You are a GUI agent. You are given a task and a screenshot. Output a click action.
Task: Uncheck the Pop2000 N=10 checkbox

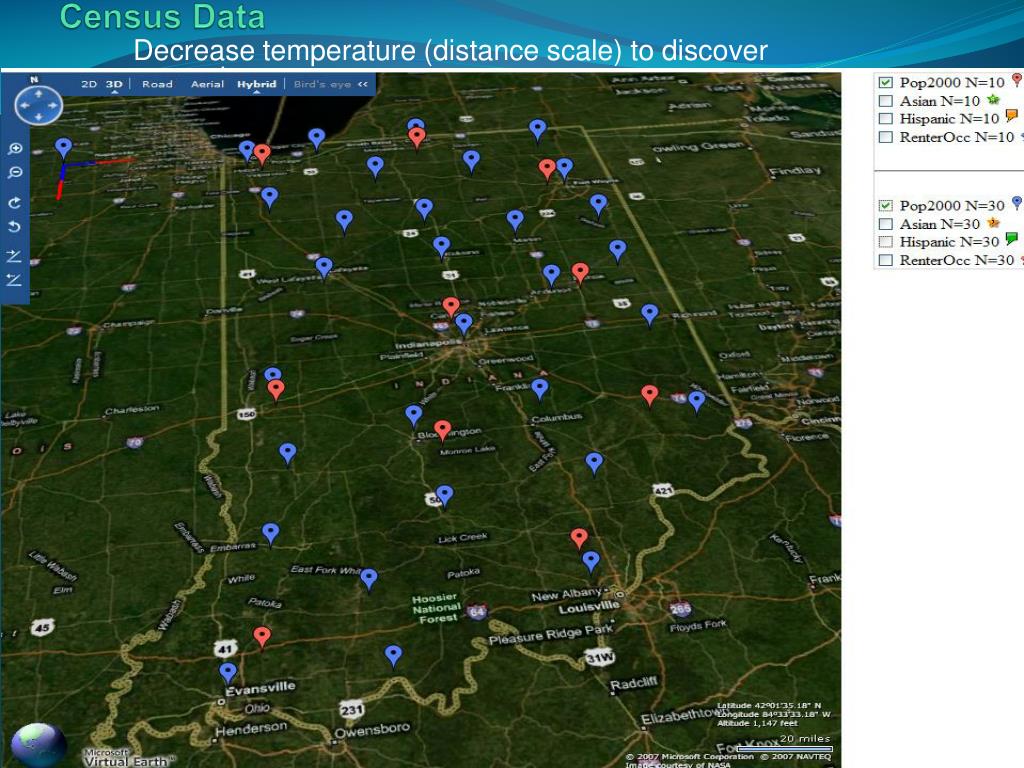coord(885,83)
